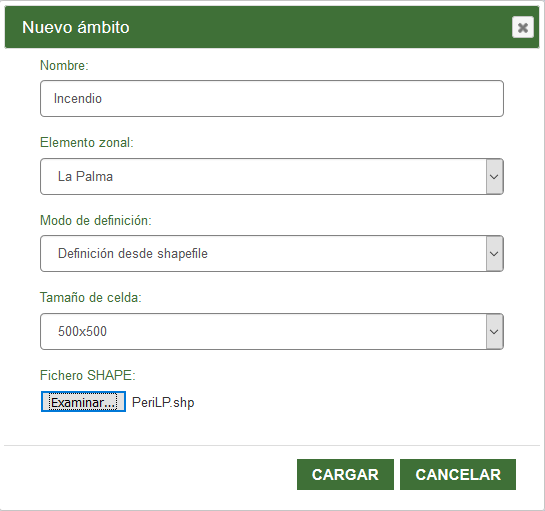
Task: Close the Nuevo ámbito dialog
Action: pos(522,27)
